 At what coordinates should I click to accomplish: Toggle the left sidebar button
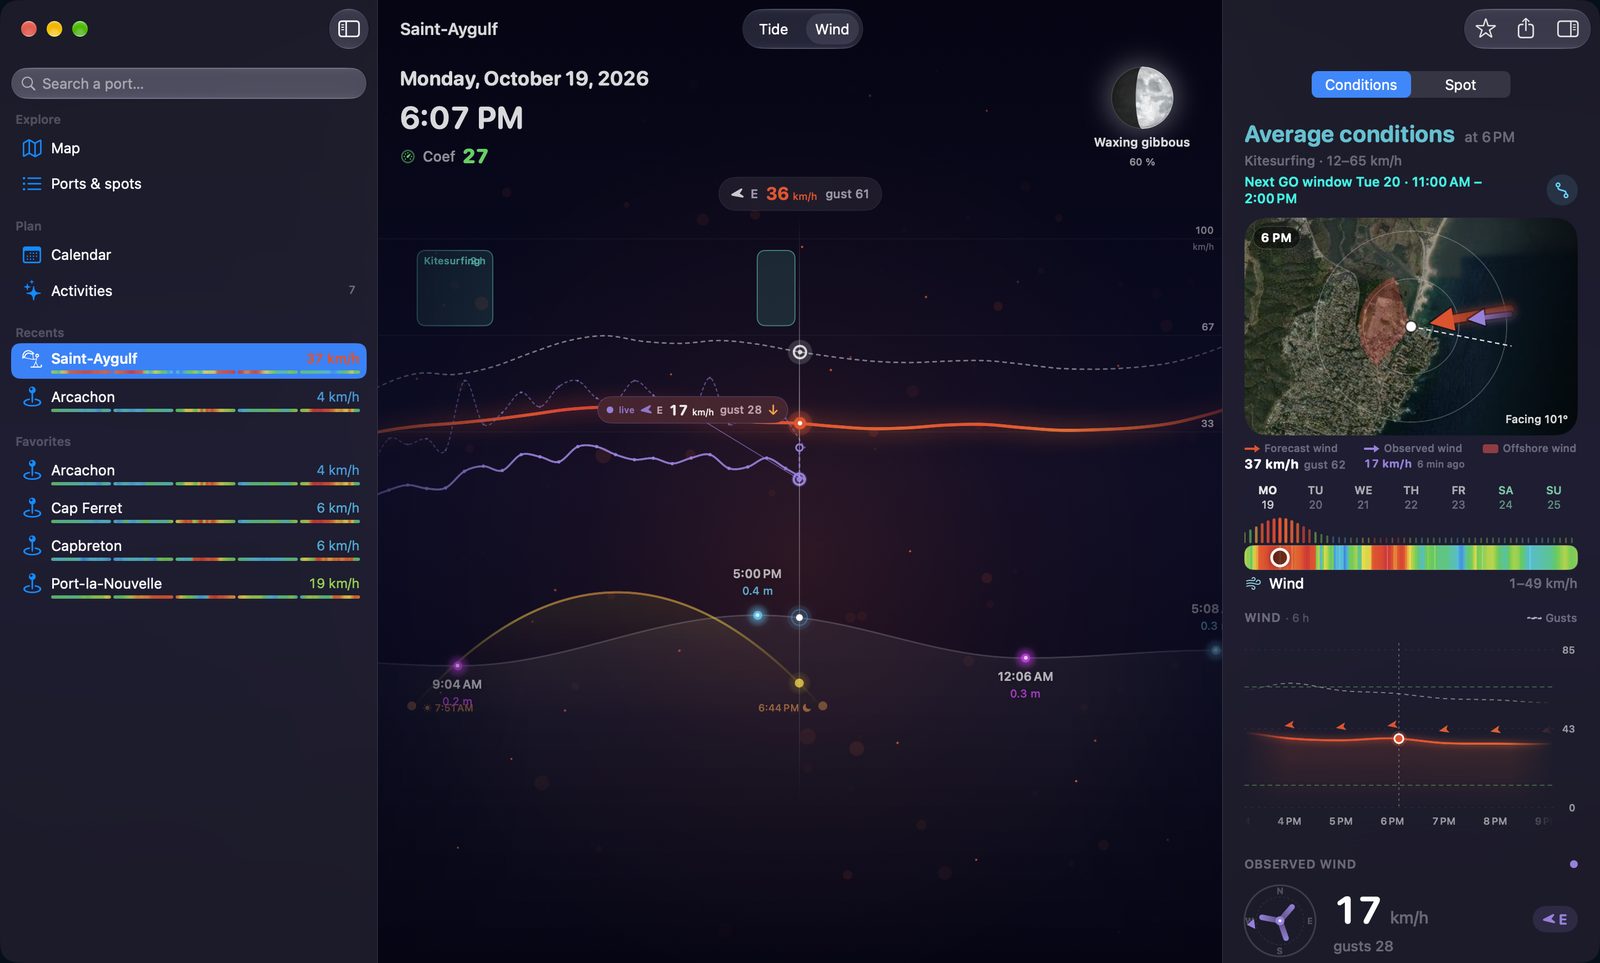pyautogui.click(x=349, y=29)
